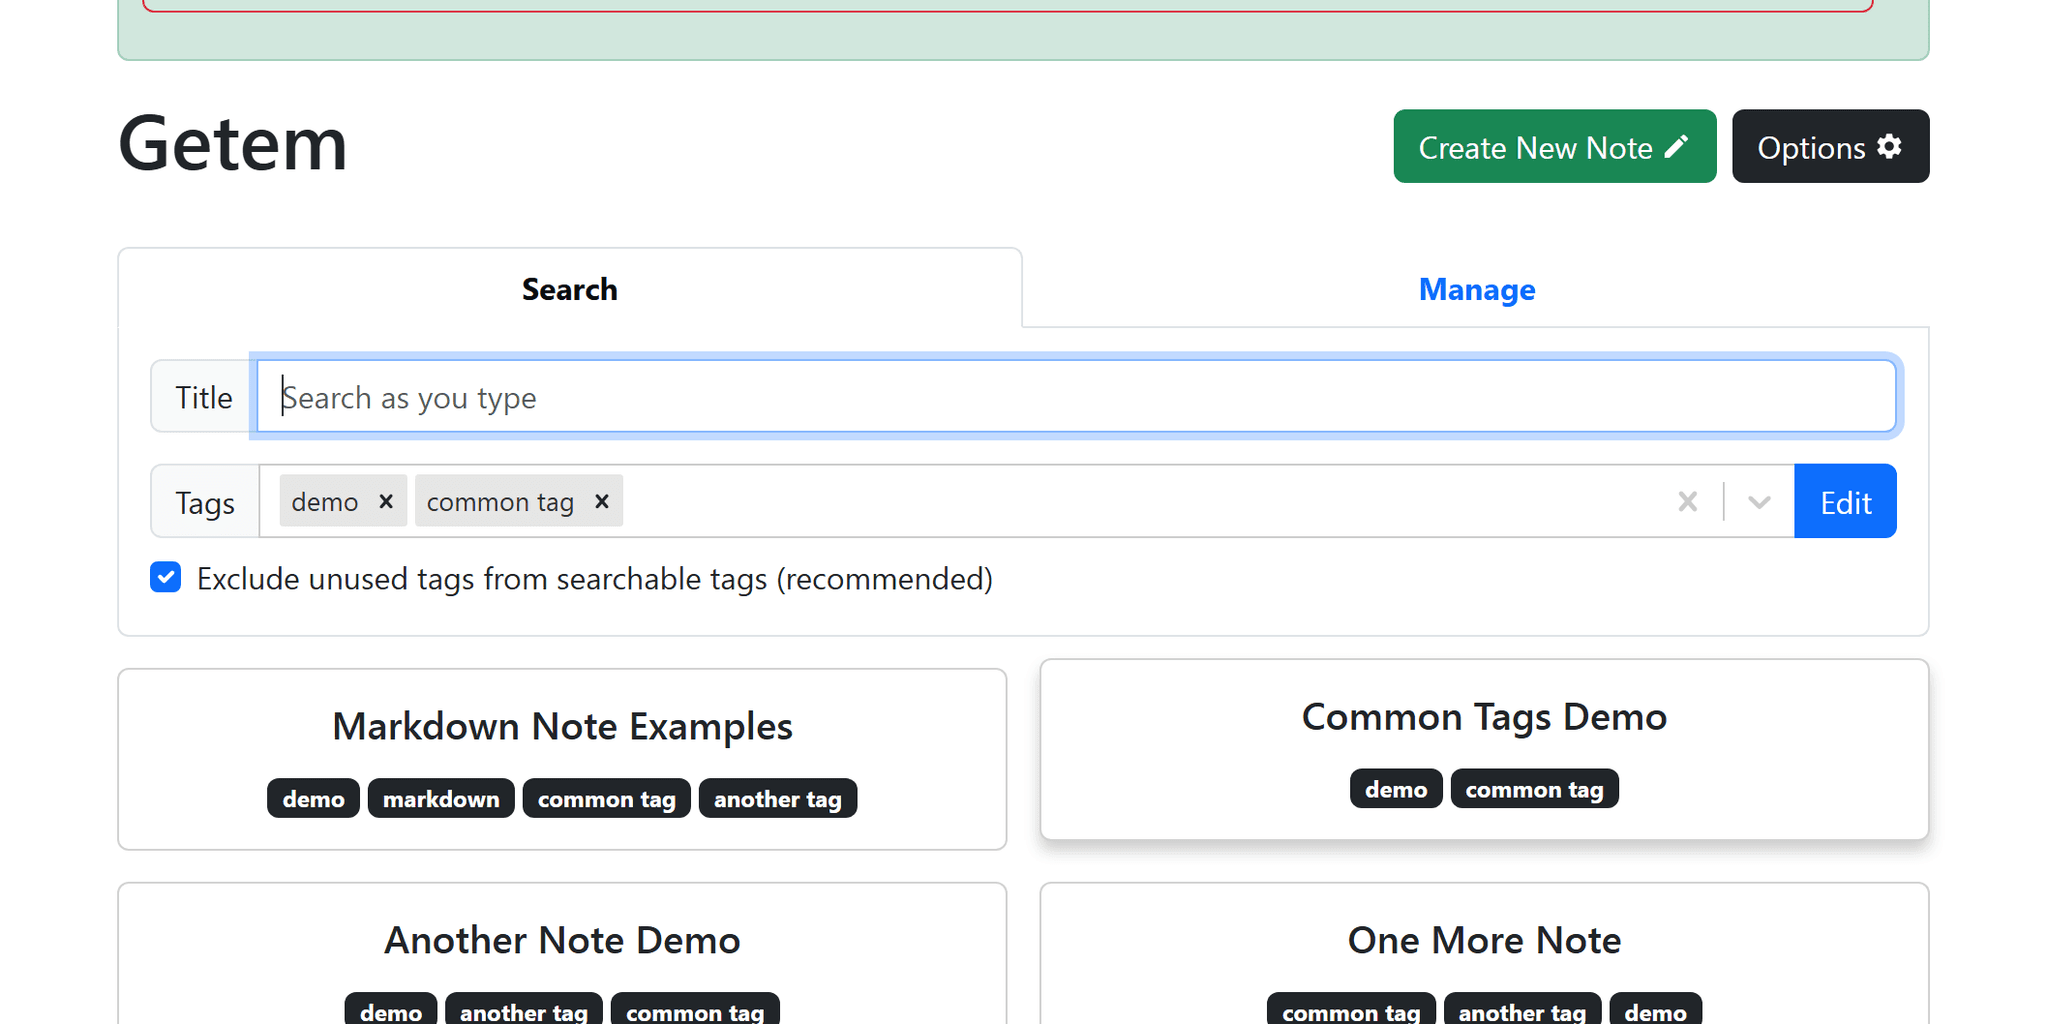Image resolution: width=2048 pixels, height=1024 pixels.
Task: Open the Common Tags Demo note
Action: pos(1483,717)
